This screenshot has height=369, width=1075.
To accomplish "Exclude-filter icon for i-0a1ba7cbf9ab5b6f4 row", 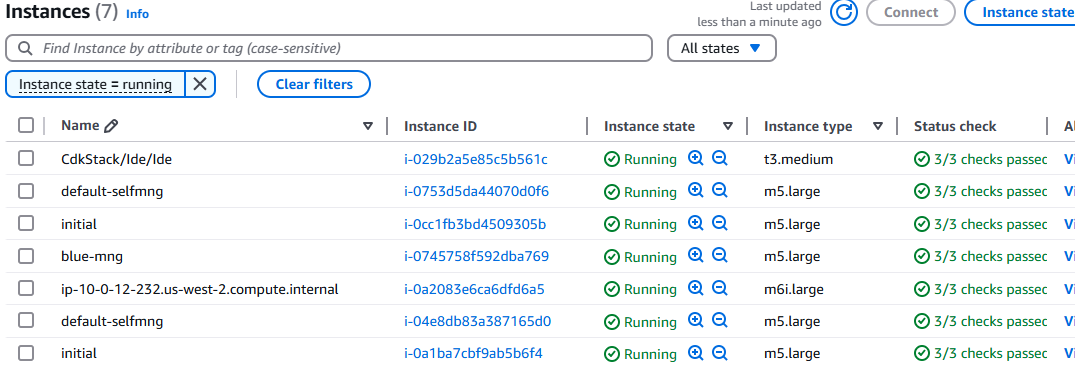I will [x=719, y=353].
